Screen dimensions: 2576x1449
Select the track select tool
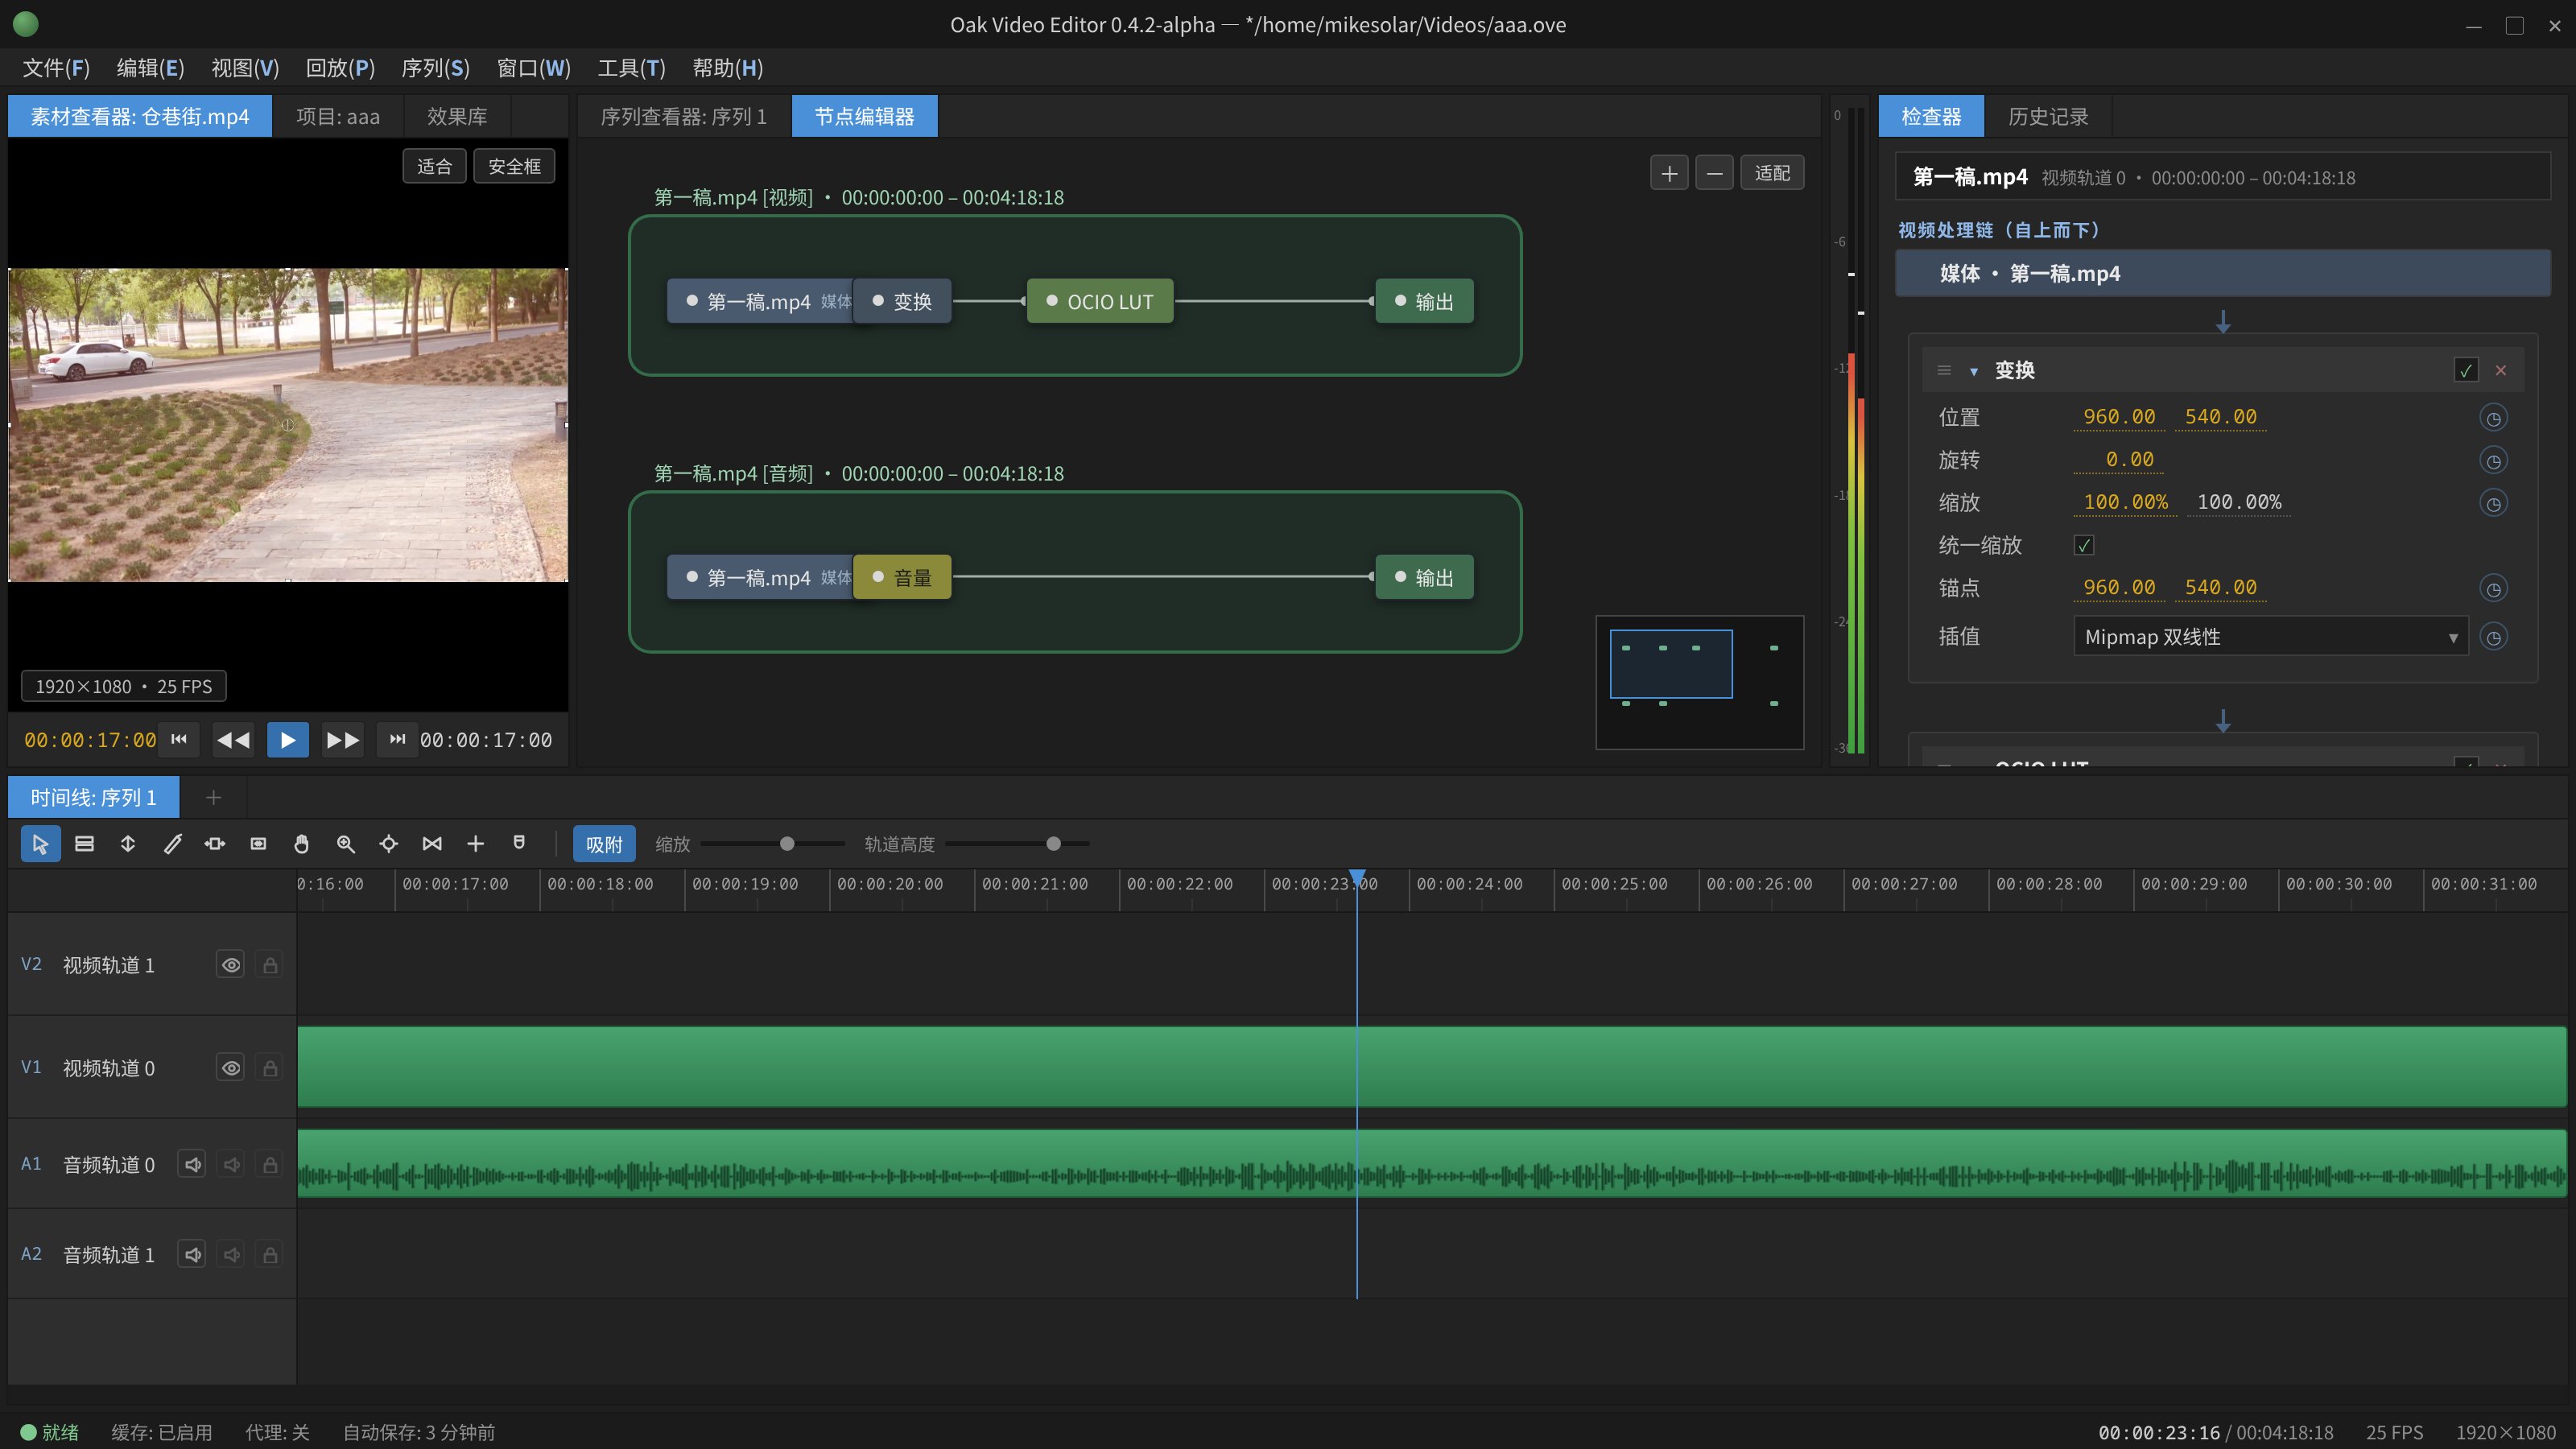pos(84,844)
